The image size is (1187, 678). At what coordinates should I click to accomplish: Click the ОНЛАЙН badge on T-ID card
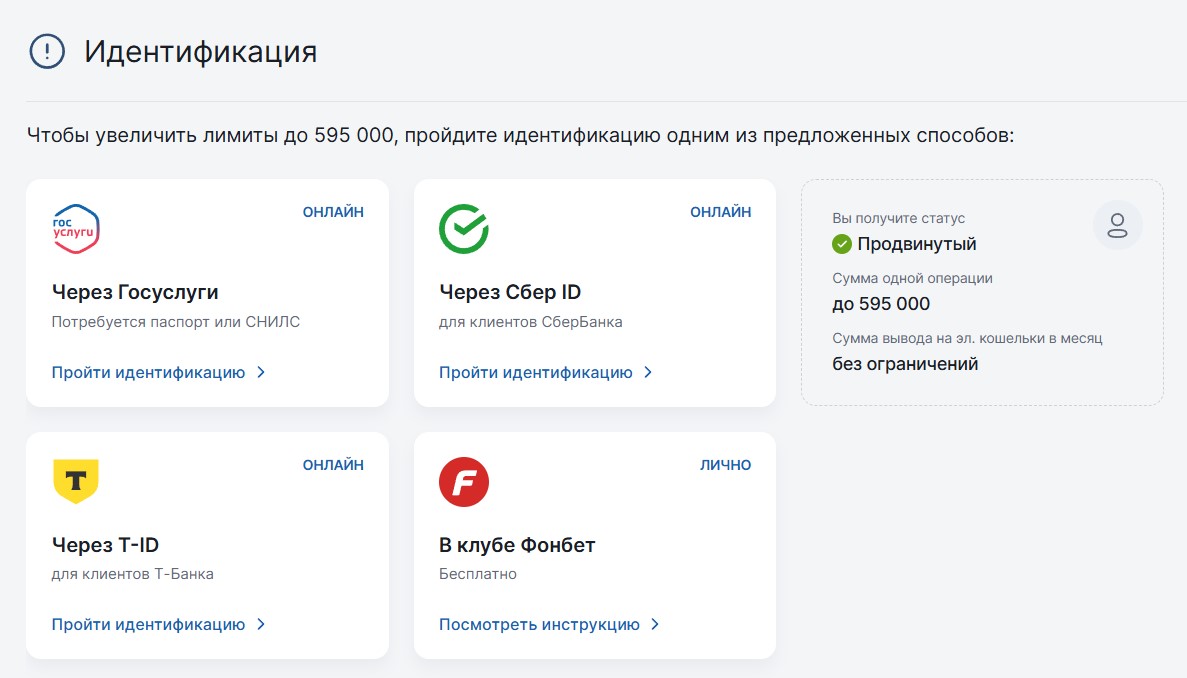333,464
